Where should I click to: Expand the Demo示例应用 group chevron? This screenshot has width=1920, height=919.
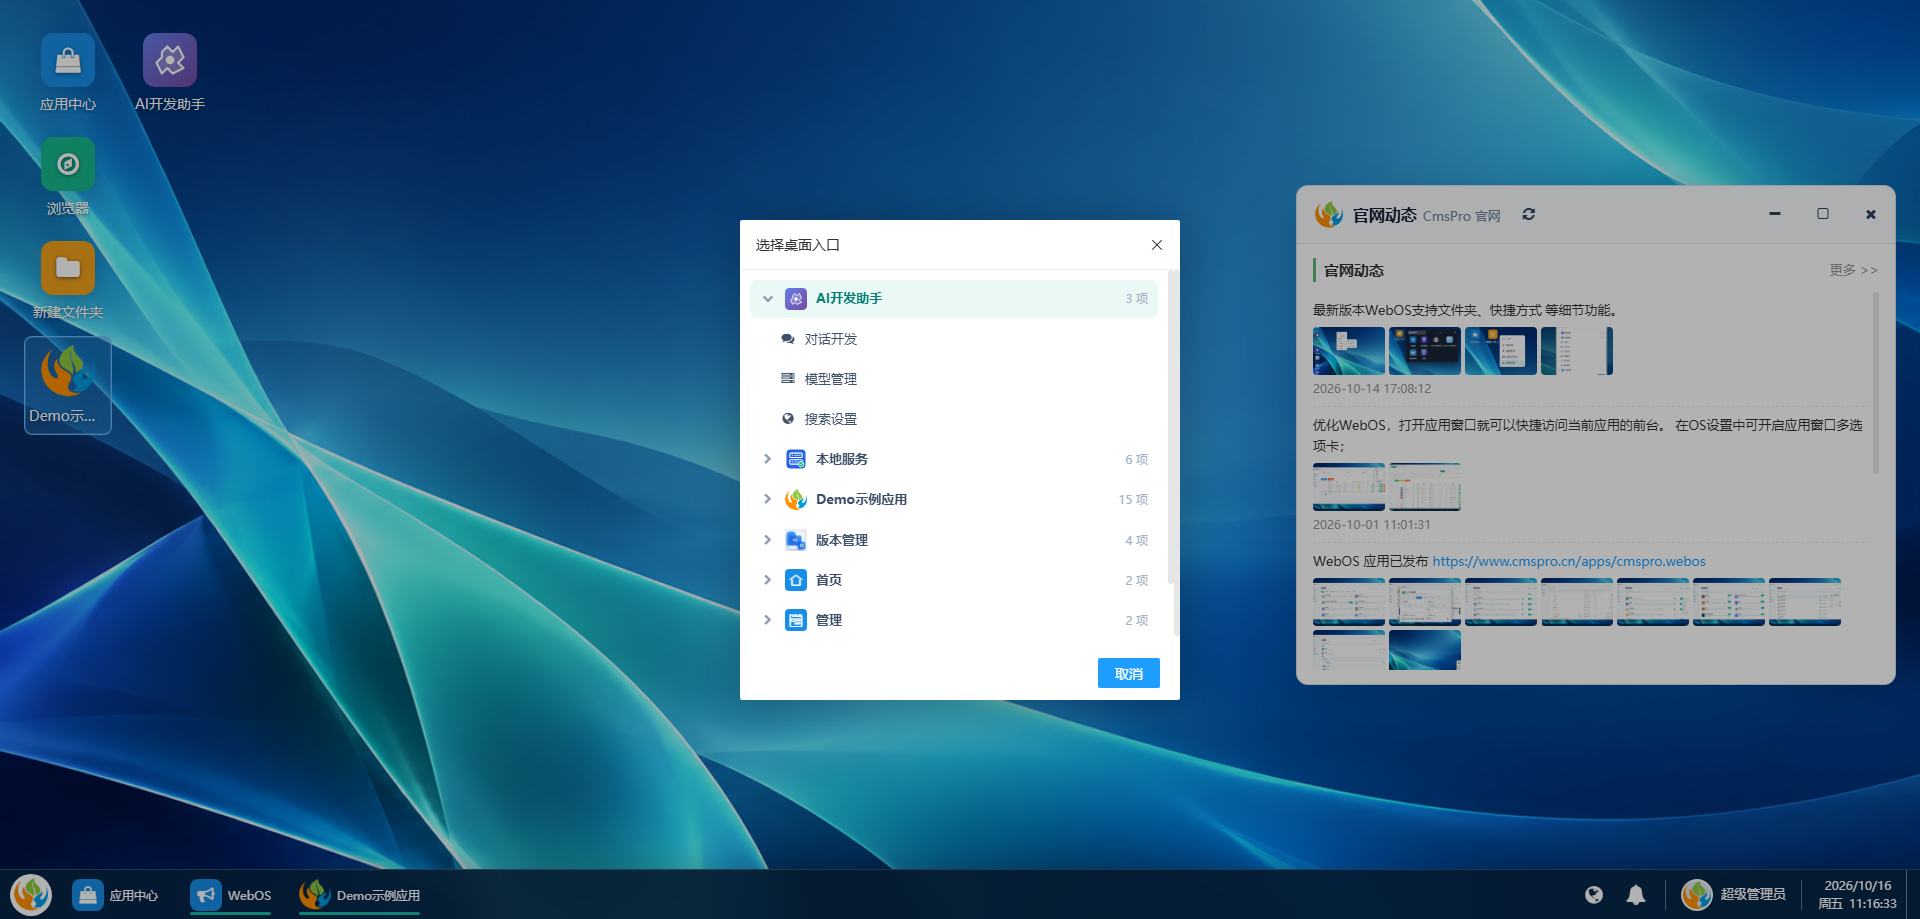tap(768, 499)
